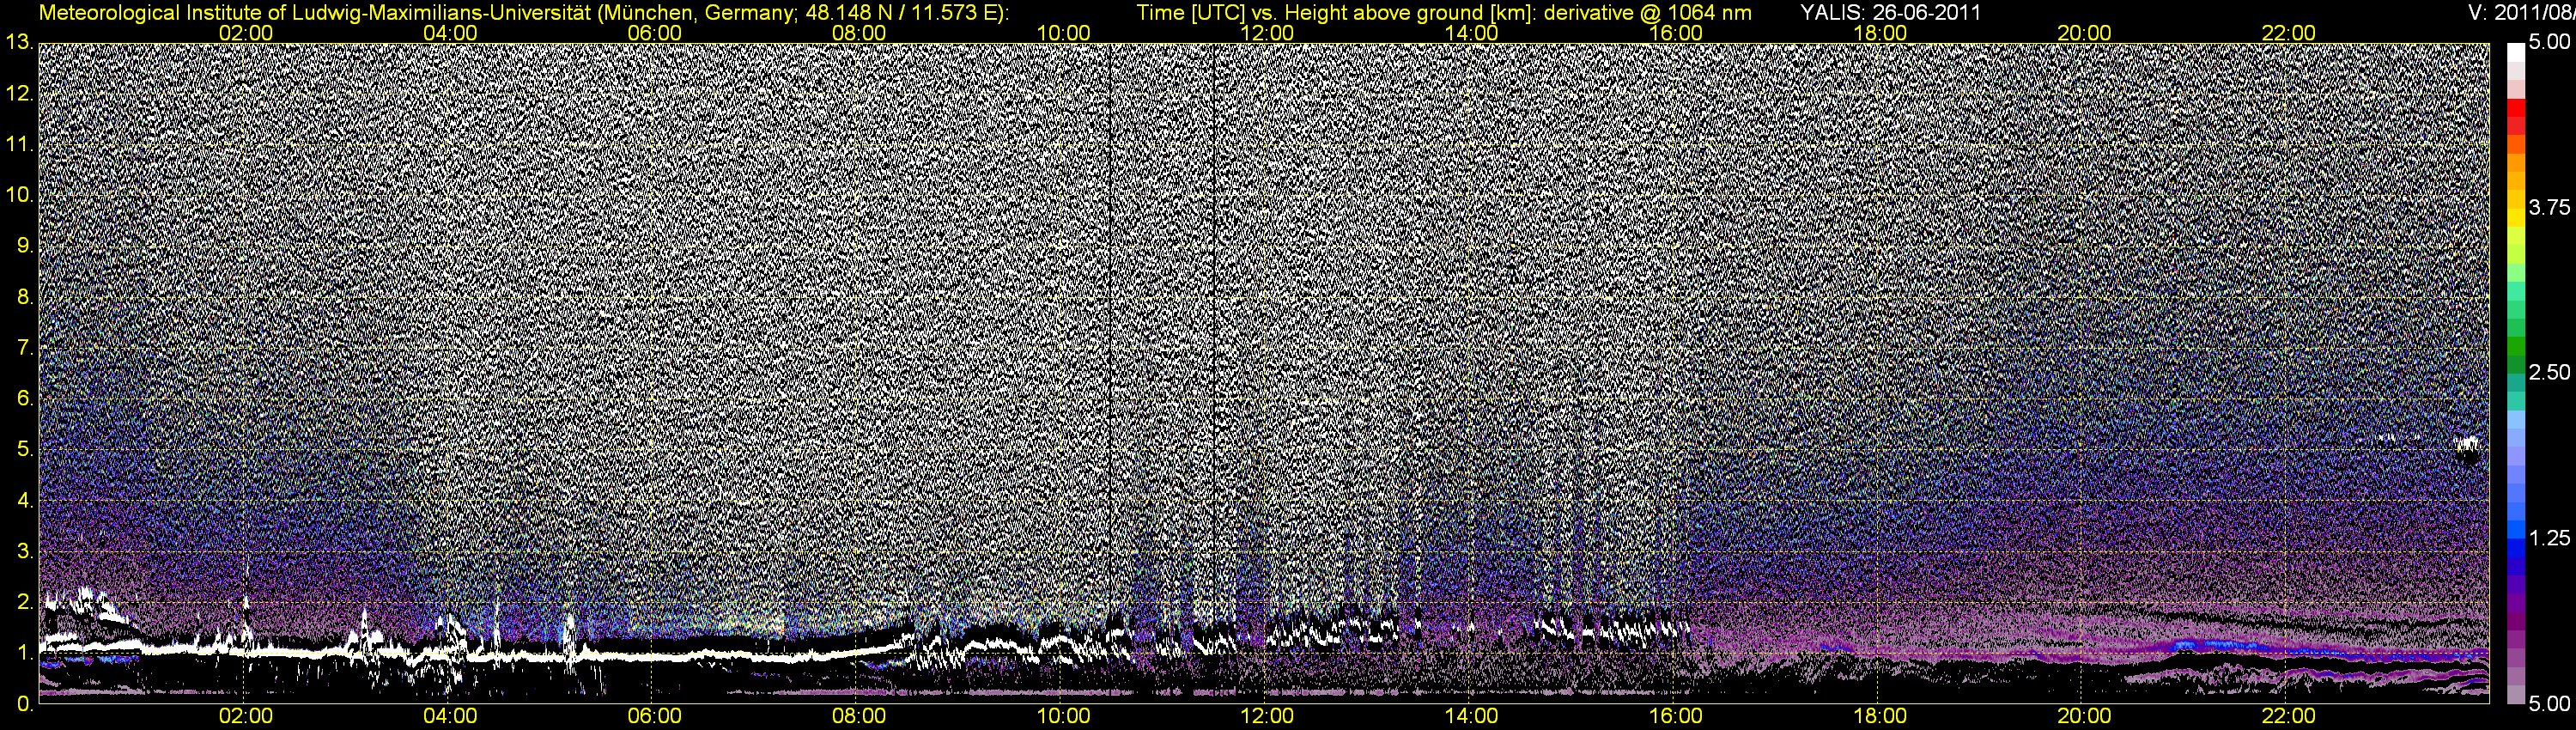Click the 18:00 label on the bottom time axis
Viewport: 2576px width, 730px height.
coord(1880,716)
